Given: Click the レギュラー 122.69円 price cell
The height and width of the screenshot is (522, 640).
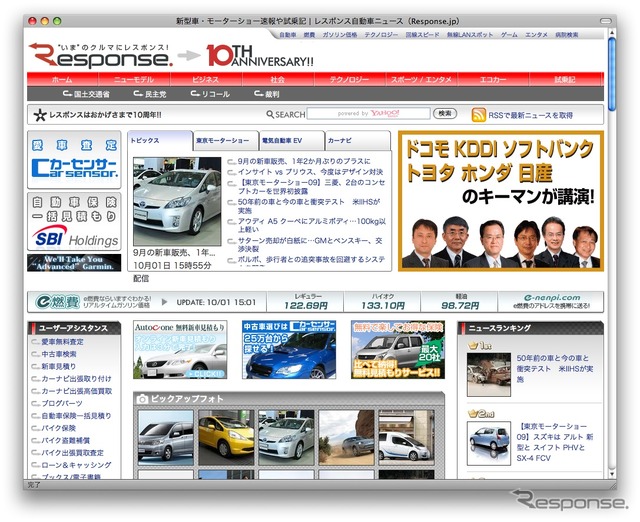Looking at the screenshot, I should pos(305,302).
